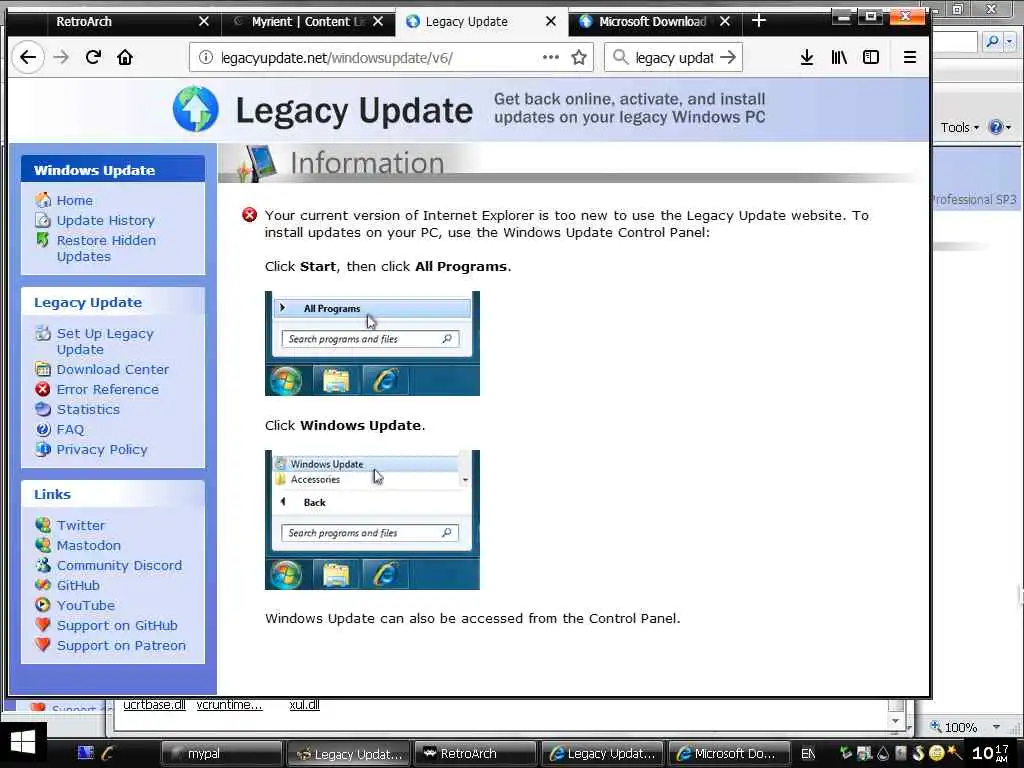Open Restore Hidden Updates link
The width and height of the screenshot is (1024, 768).
tap(106, 248)
